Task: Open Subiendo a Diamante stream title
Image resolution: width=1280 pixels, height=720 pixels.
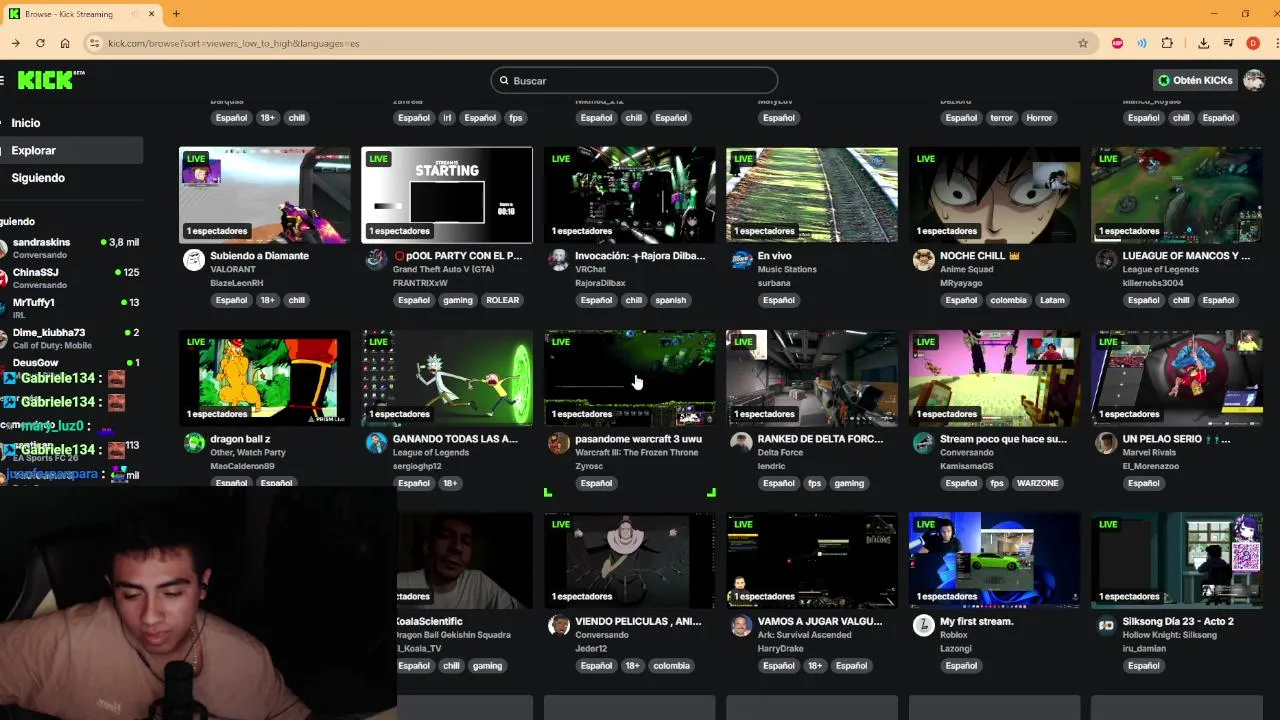Action: click(x=259, y=255)
